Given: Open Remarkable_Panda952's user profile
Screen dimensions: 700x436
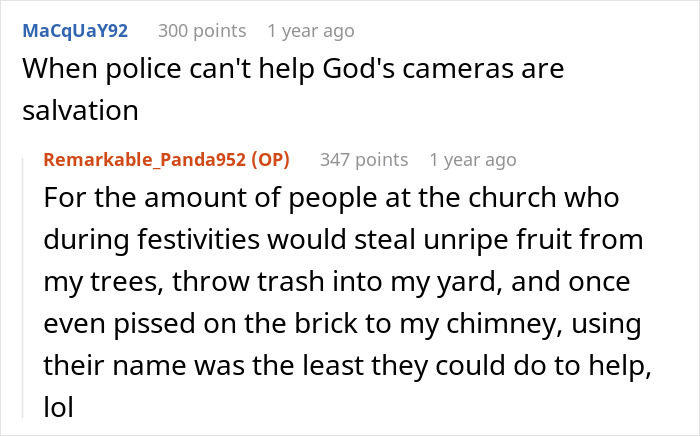Looking at the screenshot, I should click(142, 159).
